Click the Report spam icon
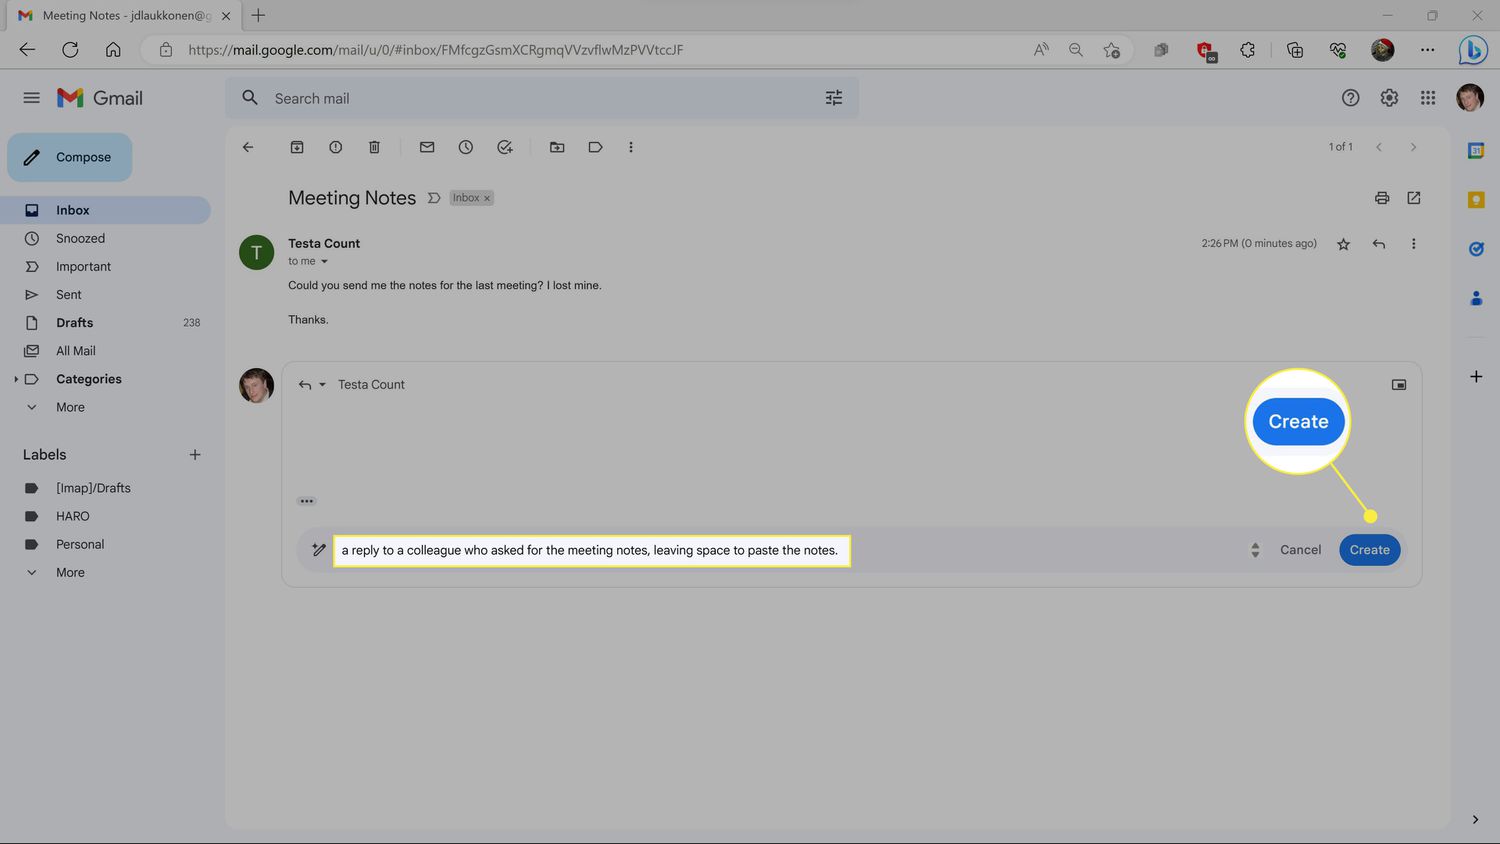 [336, 147]
